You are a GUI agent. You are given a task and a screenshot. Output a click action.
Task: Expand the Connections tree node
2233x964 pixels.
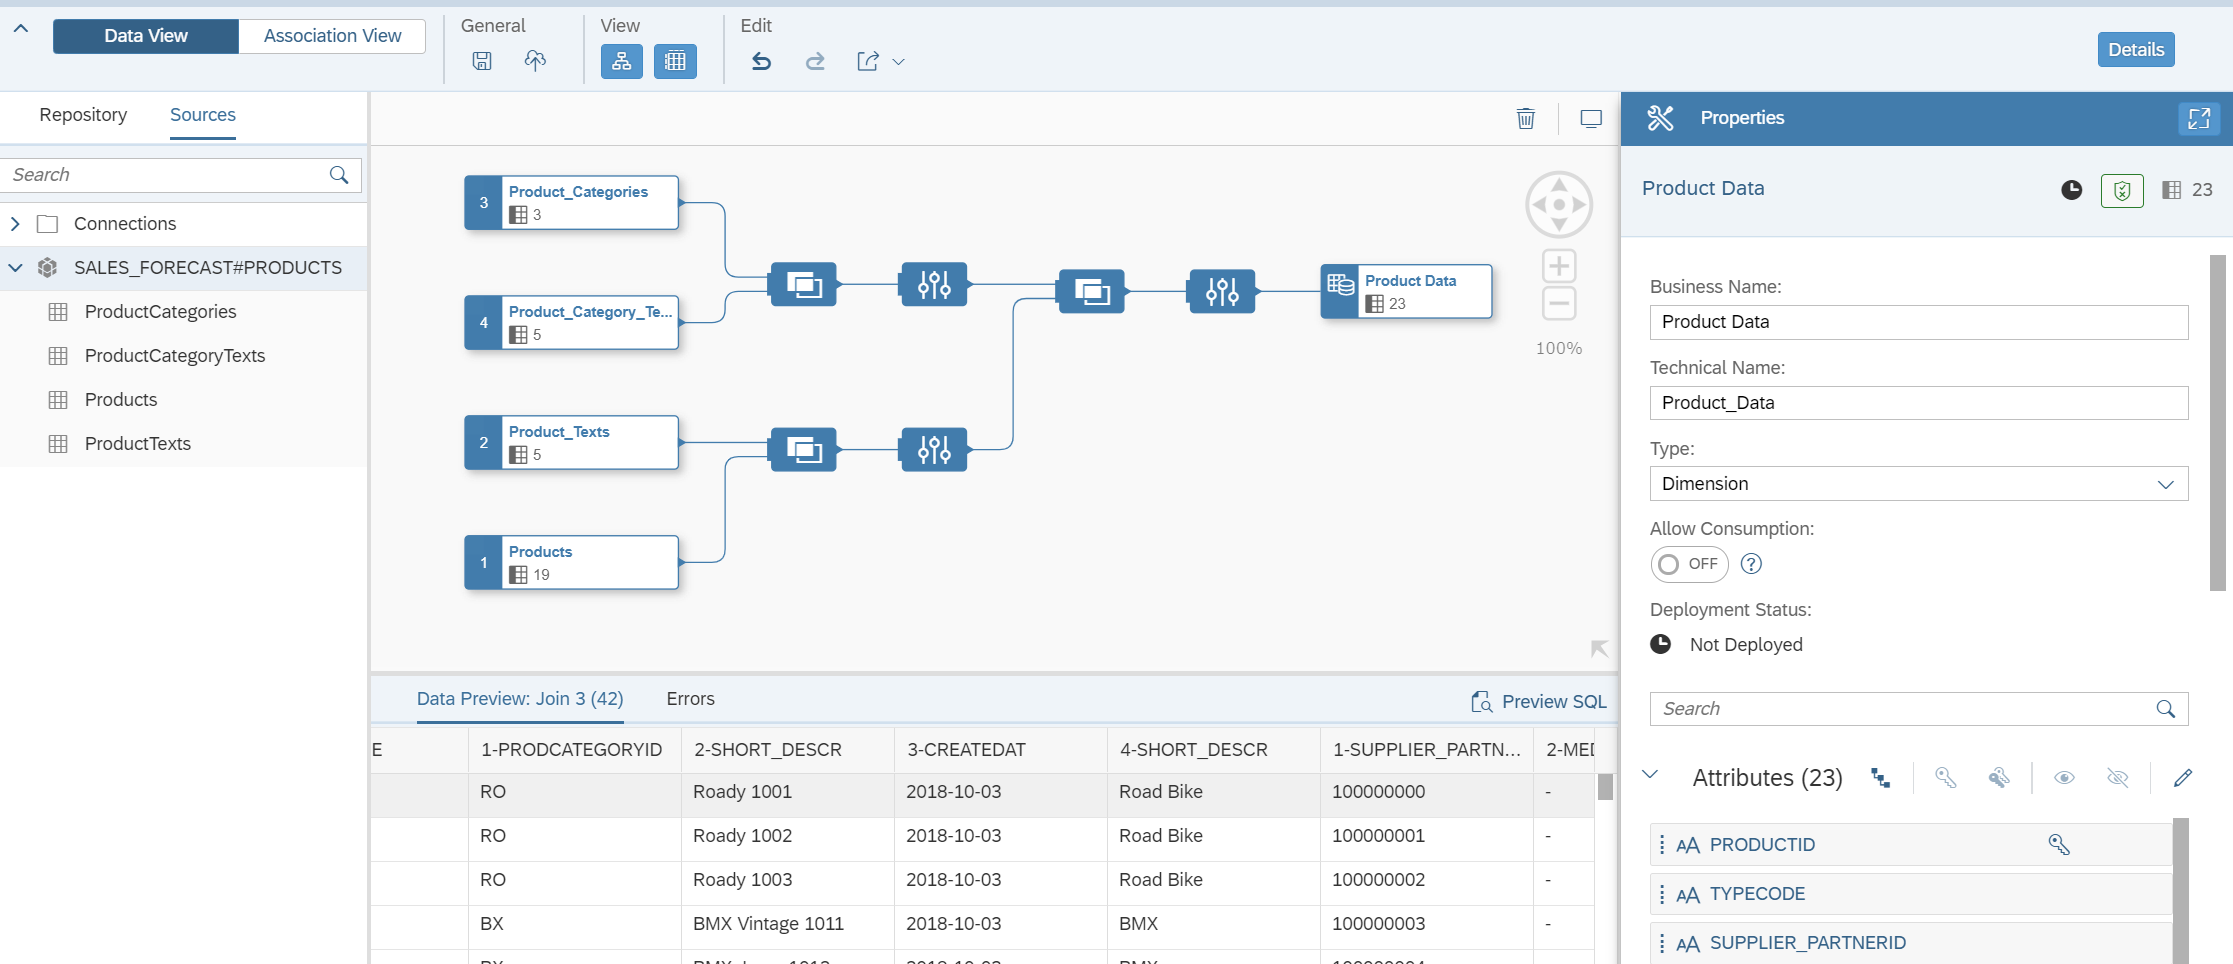(x=16, y=224)
